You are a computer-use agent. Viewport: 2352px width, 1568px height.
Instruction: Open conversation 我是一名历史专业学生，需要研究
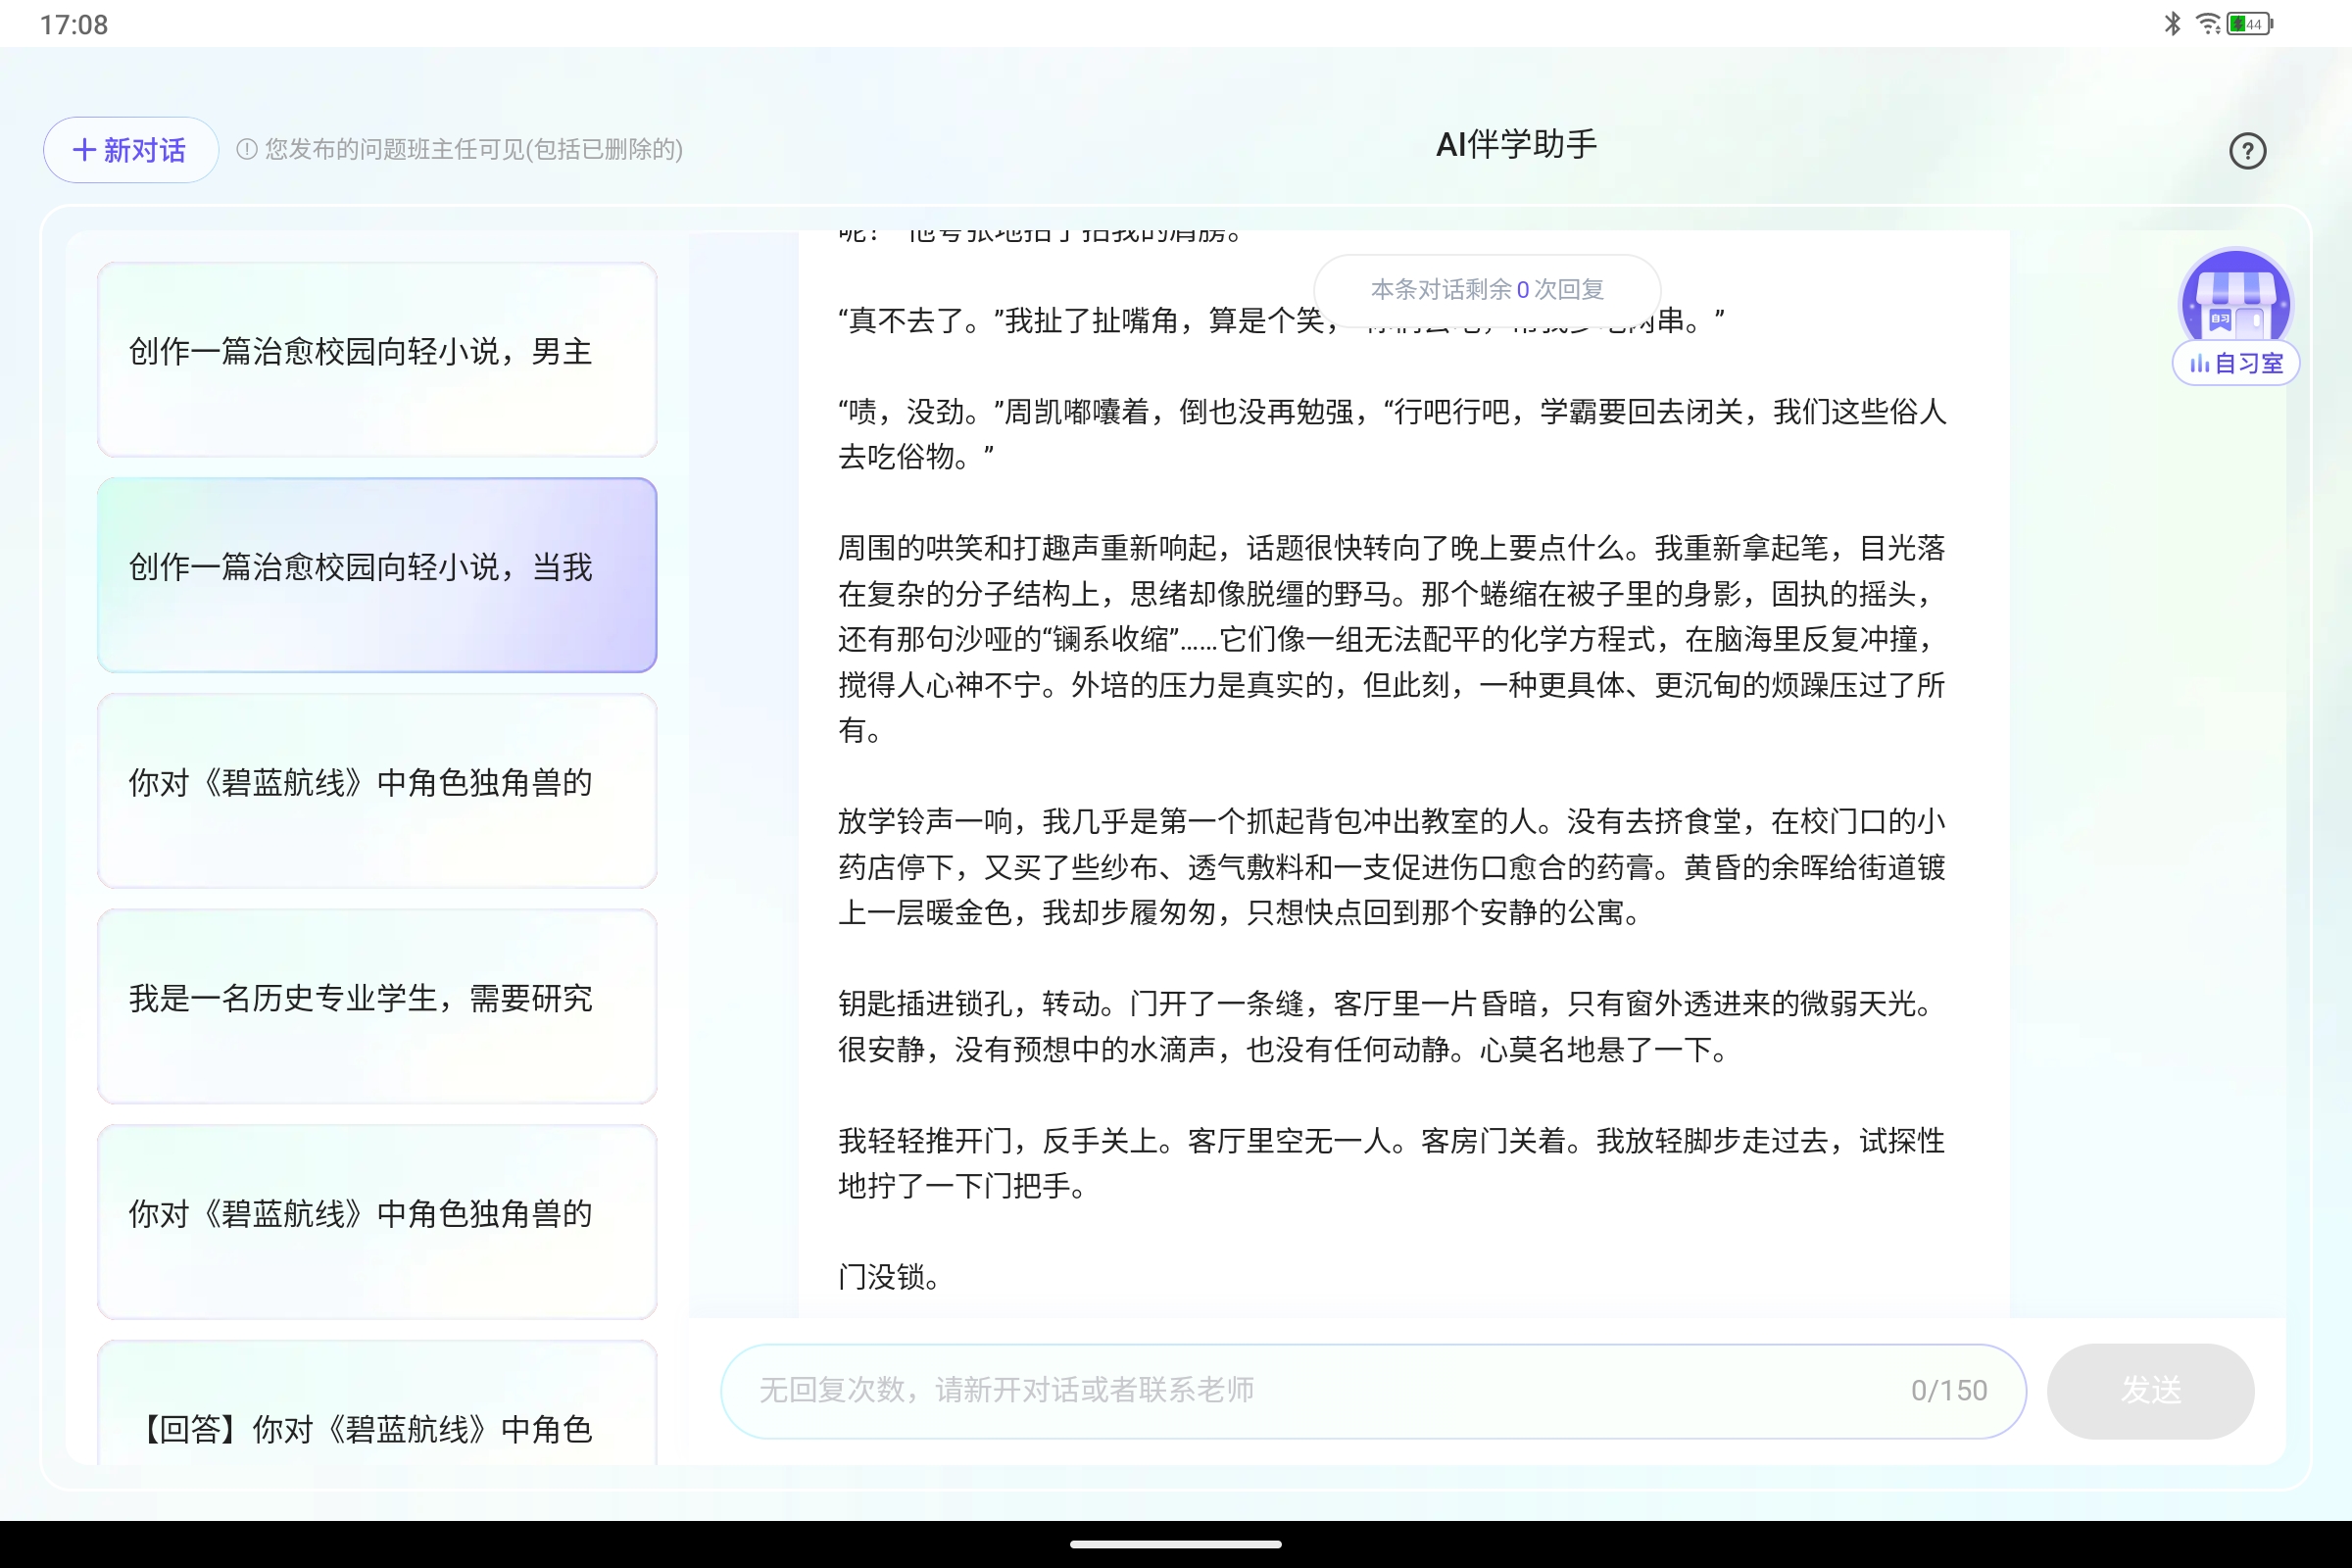(377, 1006)
